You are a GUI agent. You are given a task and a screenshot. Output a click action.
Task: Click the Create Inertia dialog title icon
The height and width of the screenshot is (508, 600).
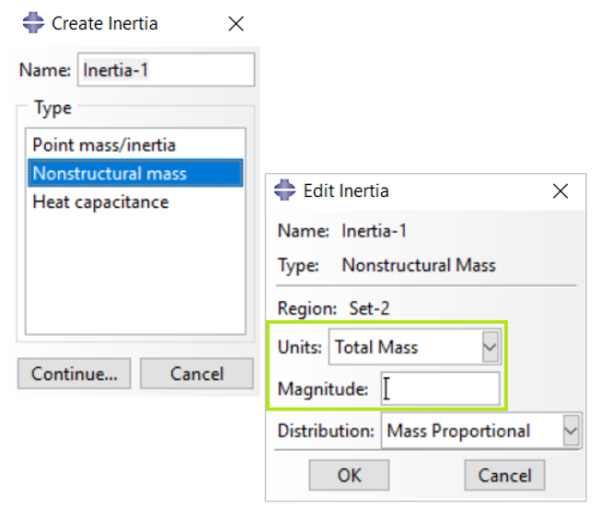33,23
